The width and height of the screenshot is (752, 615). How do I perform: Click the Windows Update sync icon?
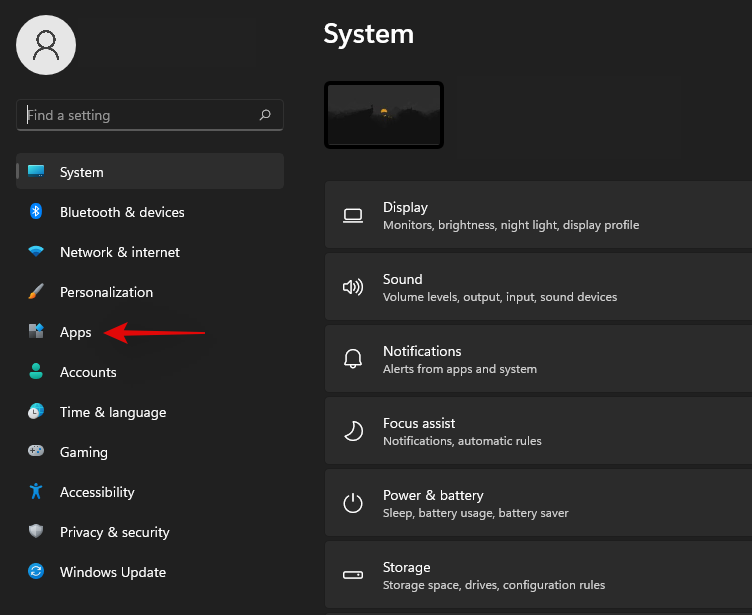[36, 572]
